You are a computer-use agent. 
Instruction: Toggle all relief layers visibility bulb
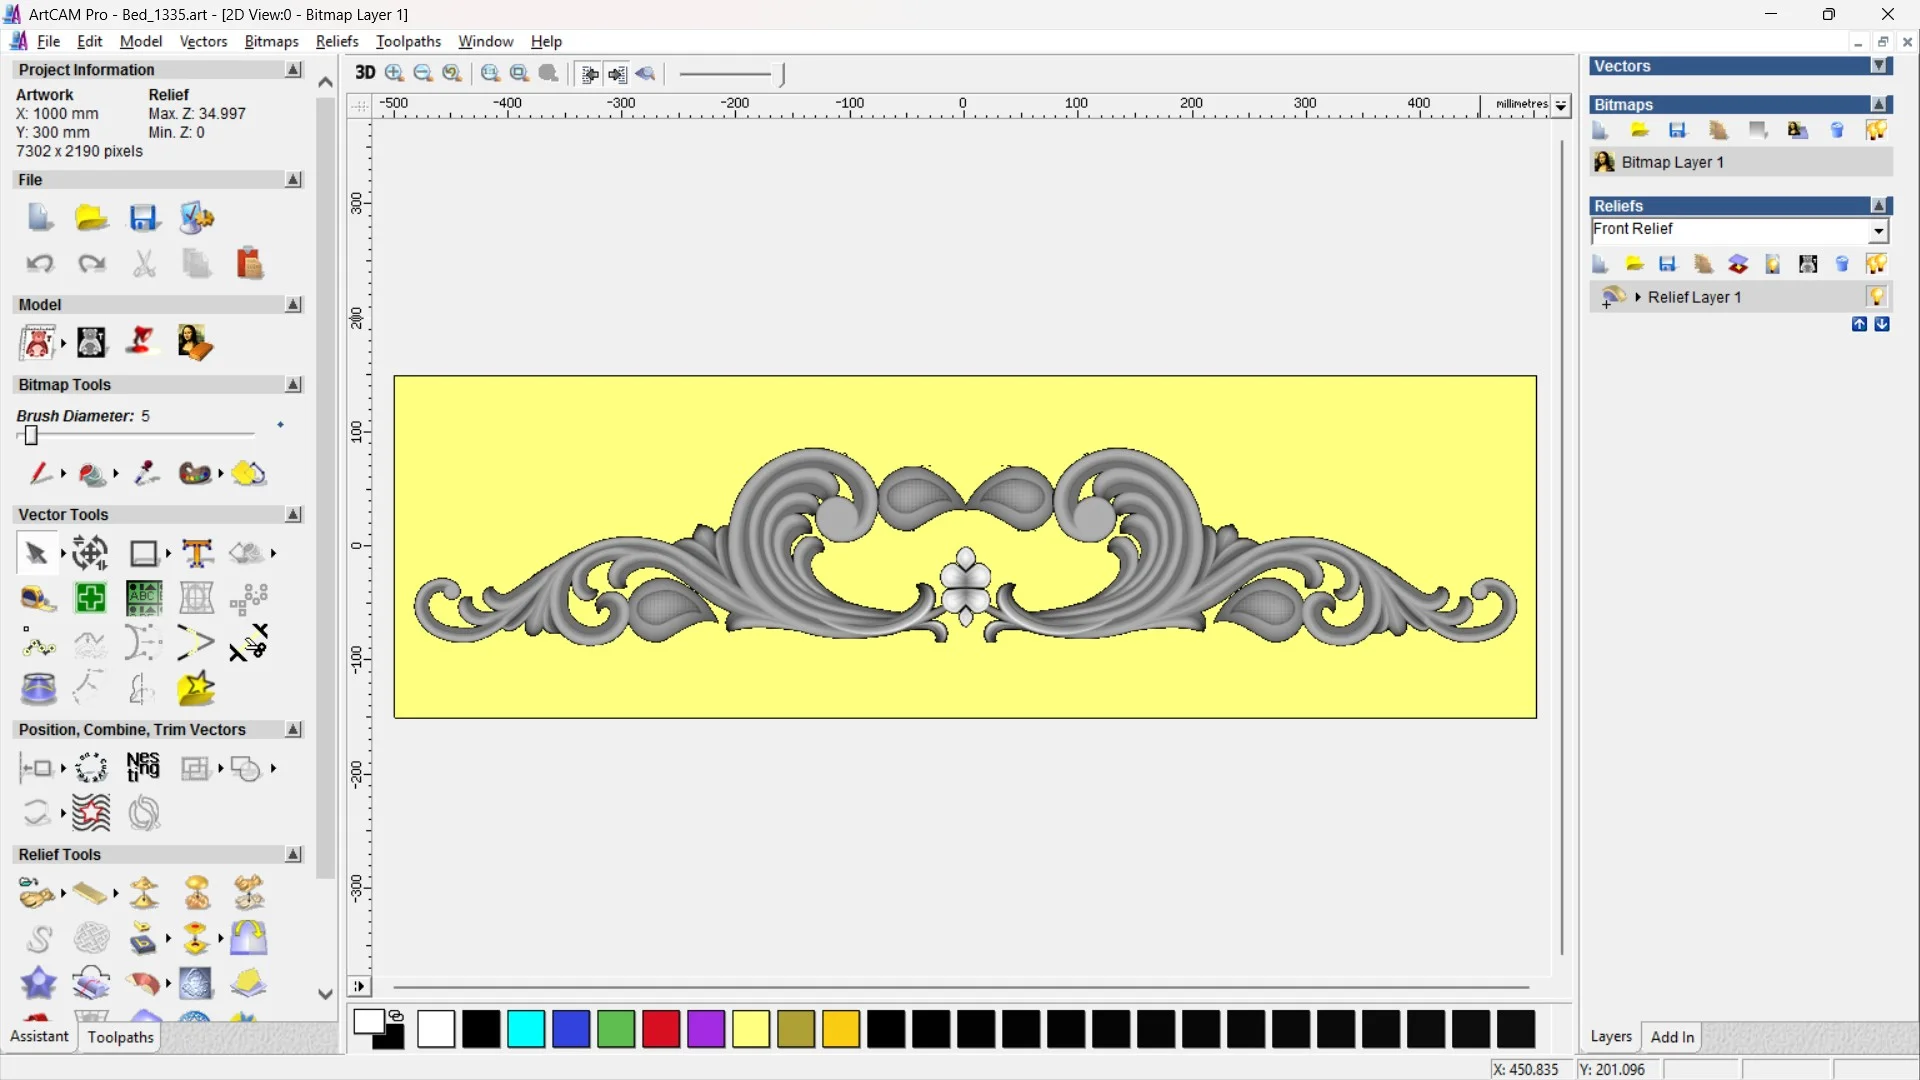pyautogui.click(x=1876, y=264)
